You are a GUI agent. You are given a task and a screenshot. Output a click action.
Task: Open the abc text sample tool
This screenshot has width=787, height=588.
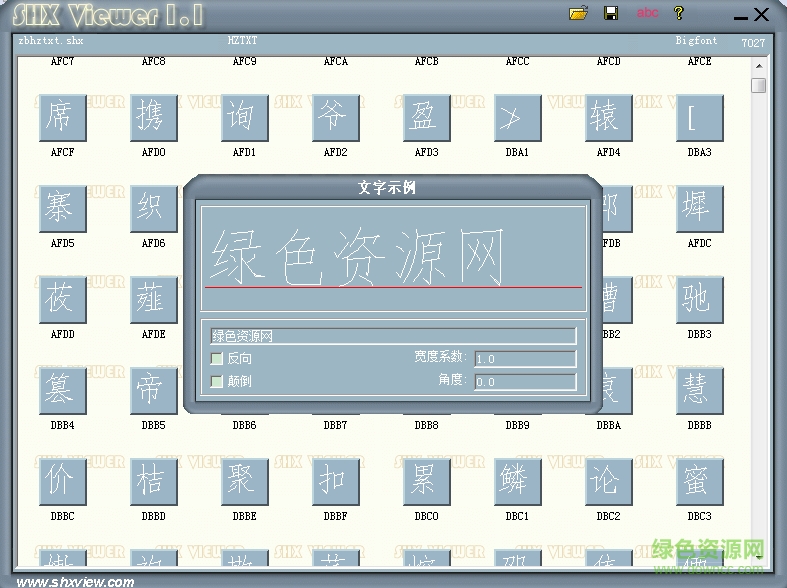tap(647, 13)
